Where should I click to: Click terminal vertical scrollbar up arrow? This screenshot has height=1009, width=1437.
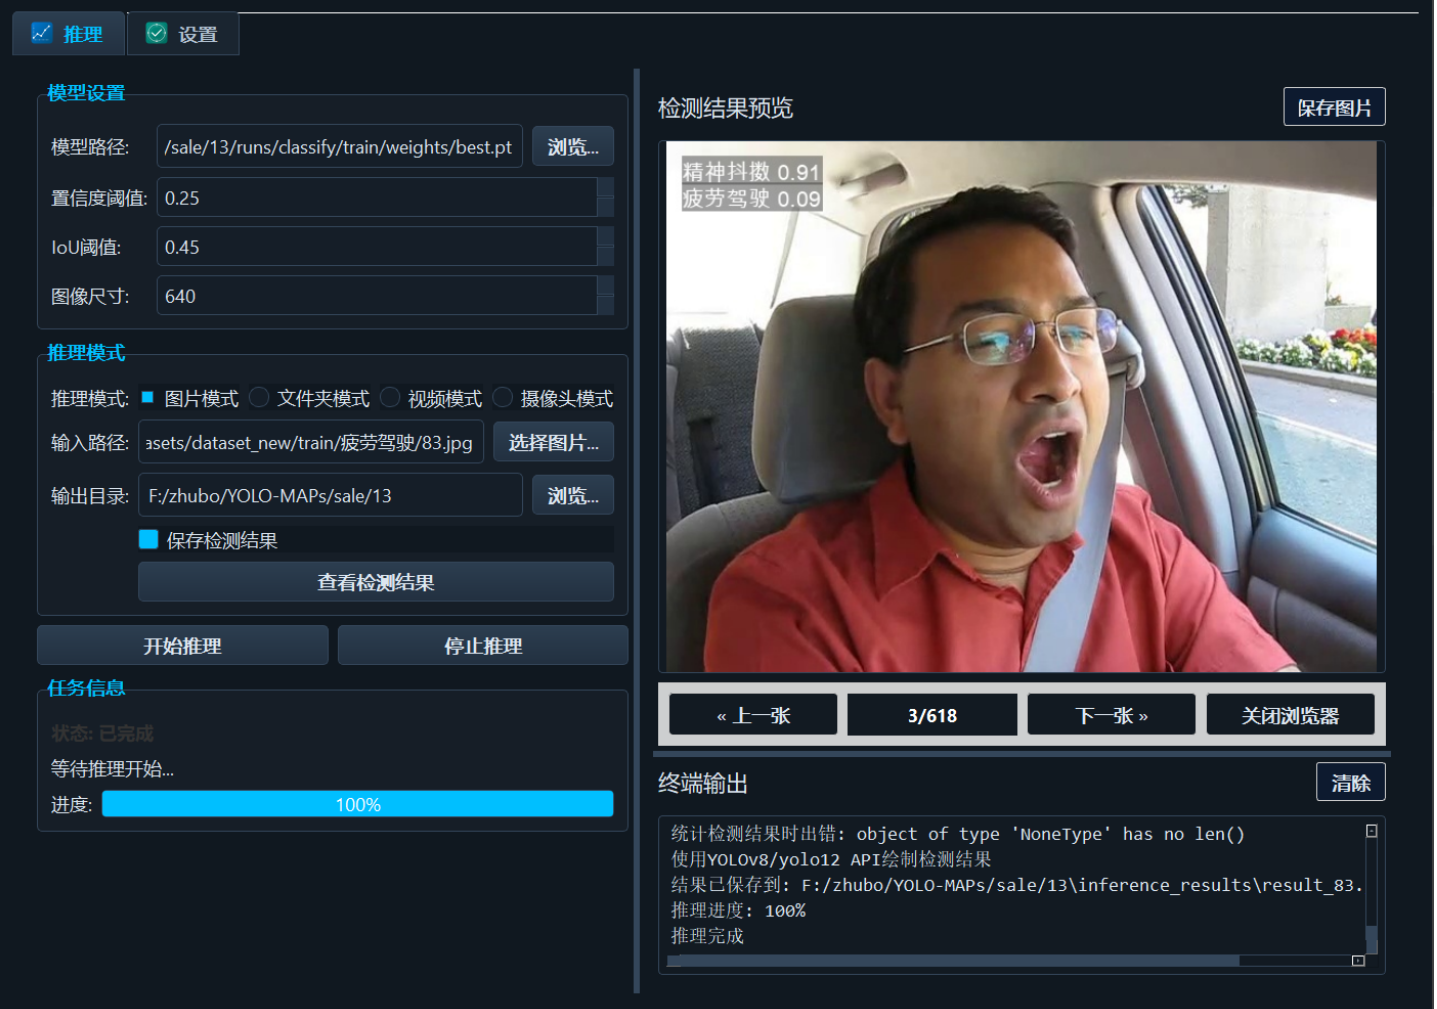(x=1372, y=831)
